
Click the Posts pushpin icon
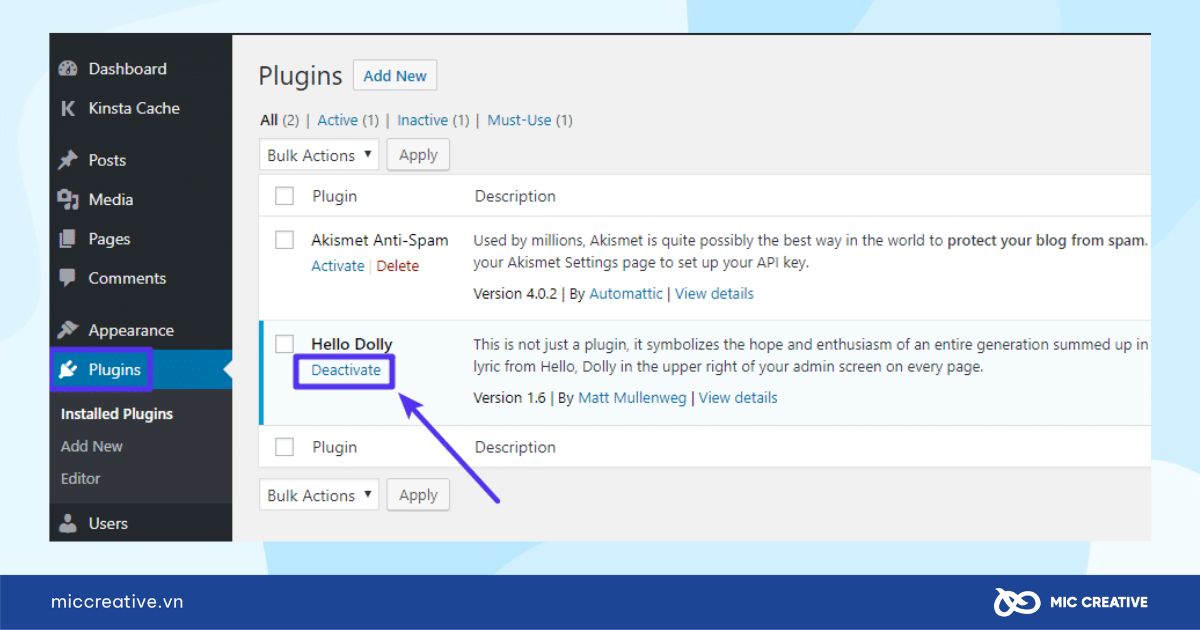pyautogui.click(x=68, y=160)
